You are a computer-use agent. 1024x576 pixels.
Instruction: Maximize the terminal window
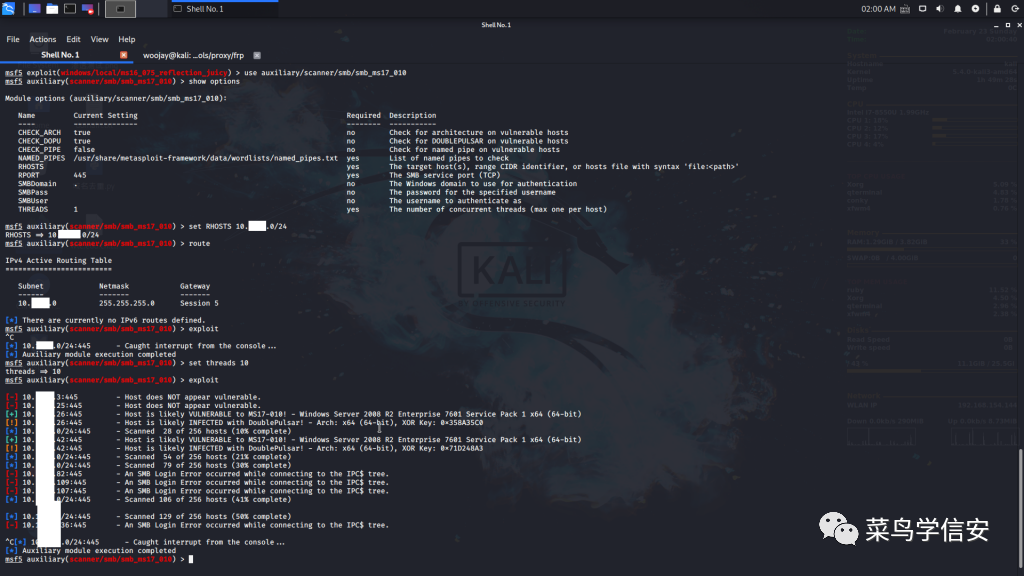[x=1008, y=25]
